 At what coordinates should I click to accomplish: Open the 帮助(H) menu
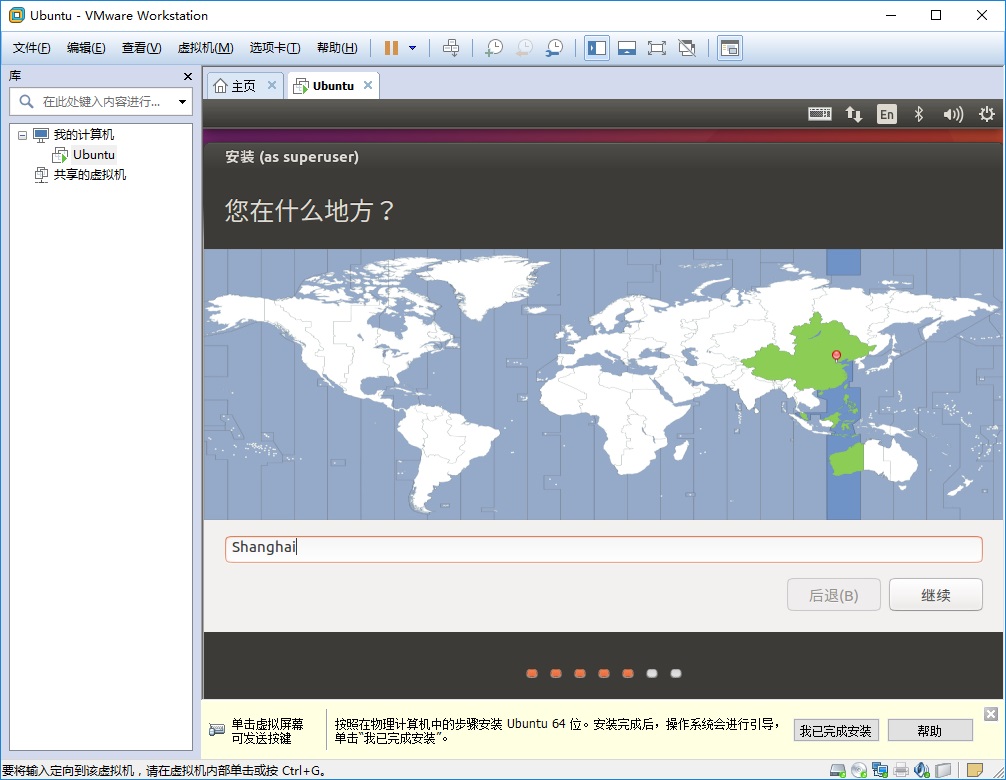337,48
